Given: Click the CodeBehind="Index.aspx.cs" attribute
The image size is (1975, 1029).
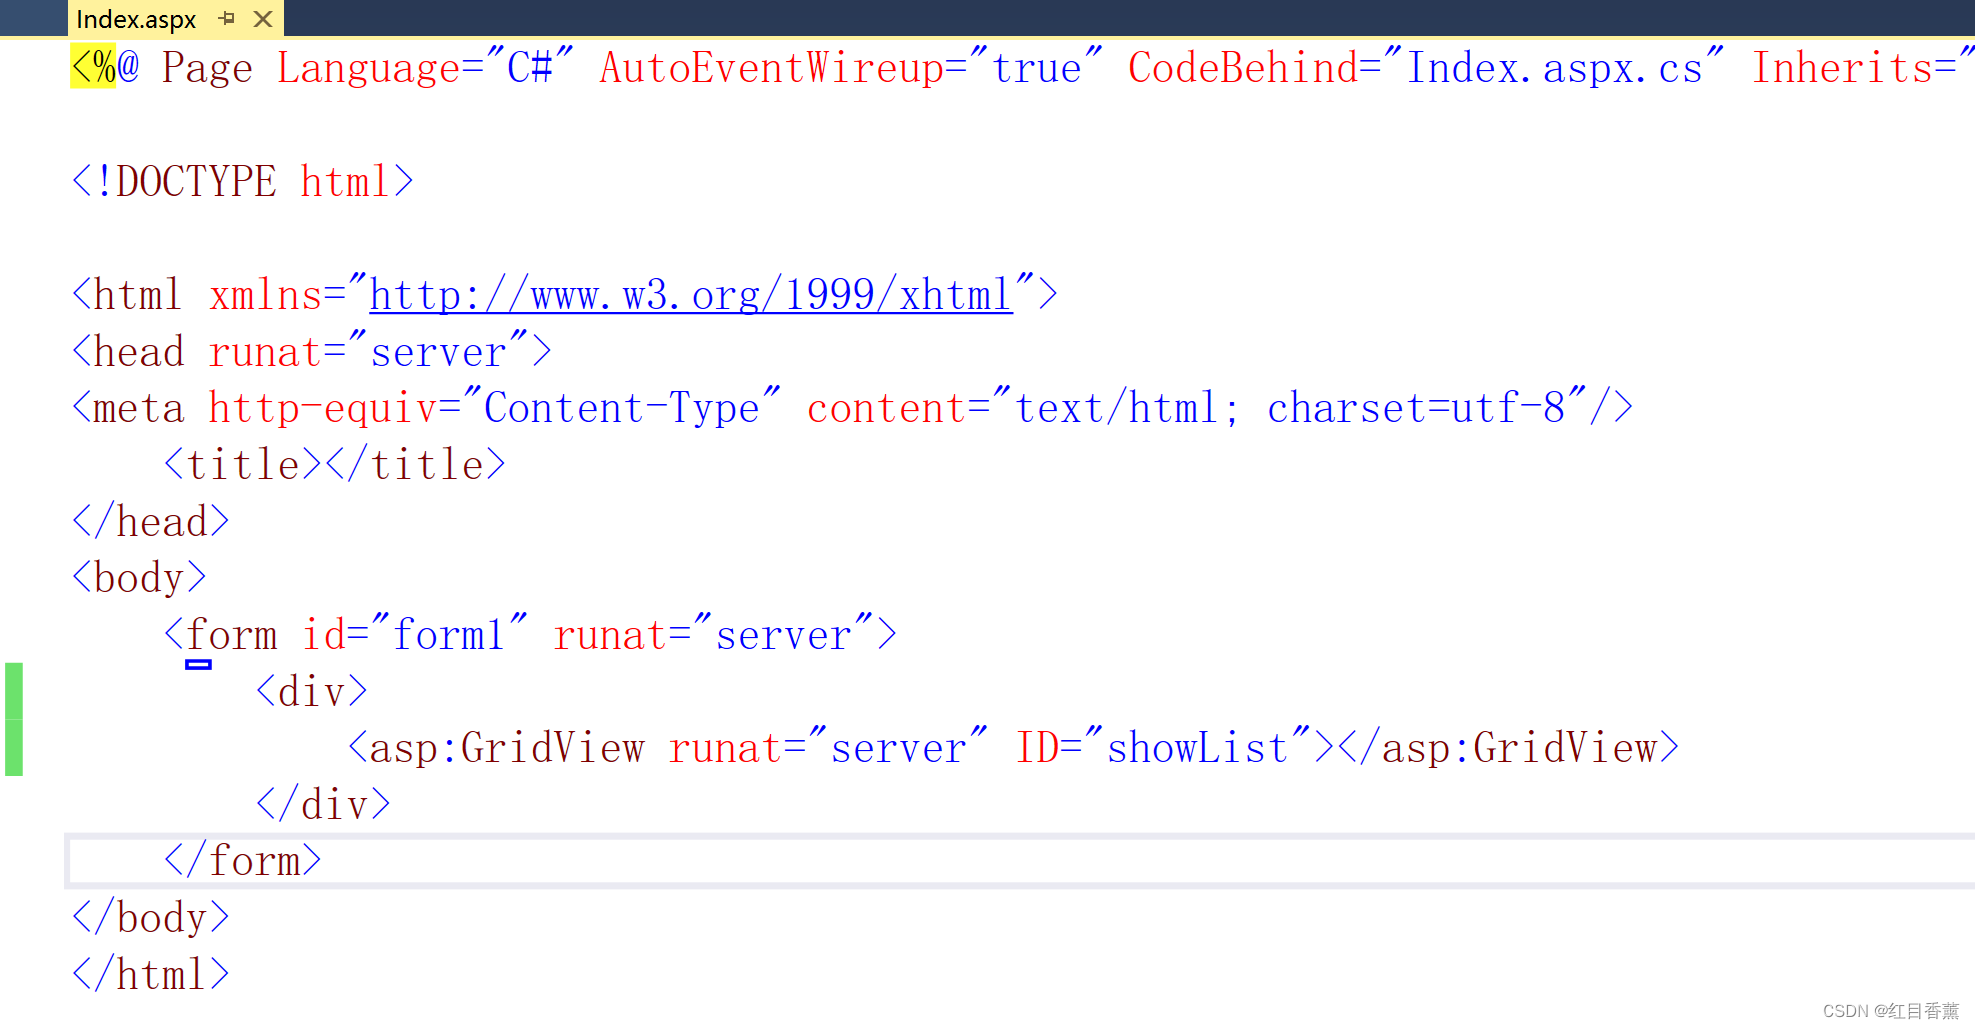Looking at the screenshot, I should pos(1425,68).
